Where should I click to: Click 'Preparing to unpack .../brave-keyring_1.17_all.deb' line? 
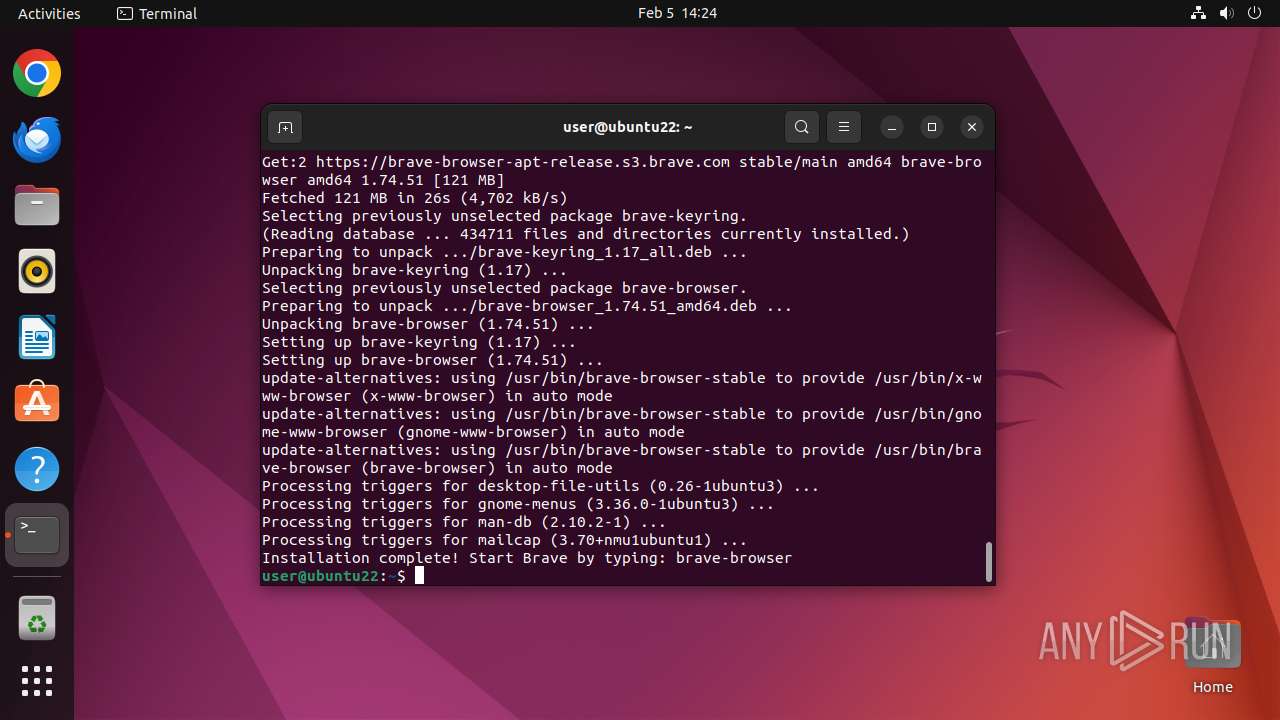[x=505, y=252]
